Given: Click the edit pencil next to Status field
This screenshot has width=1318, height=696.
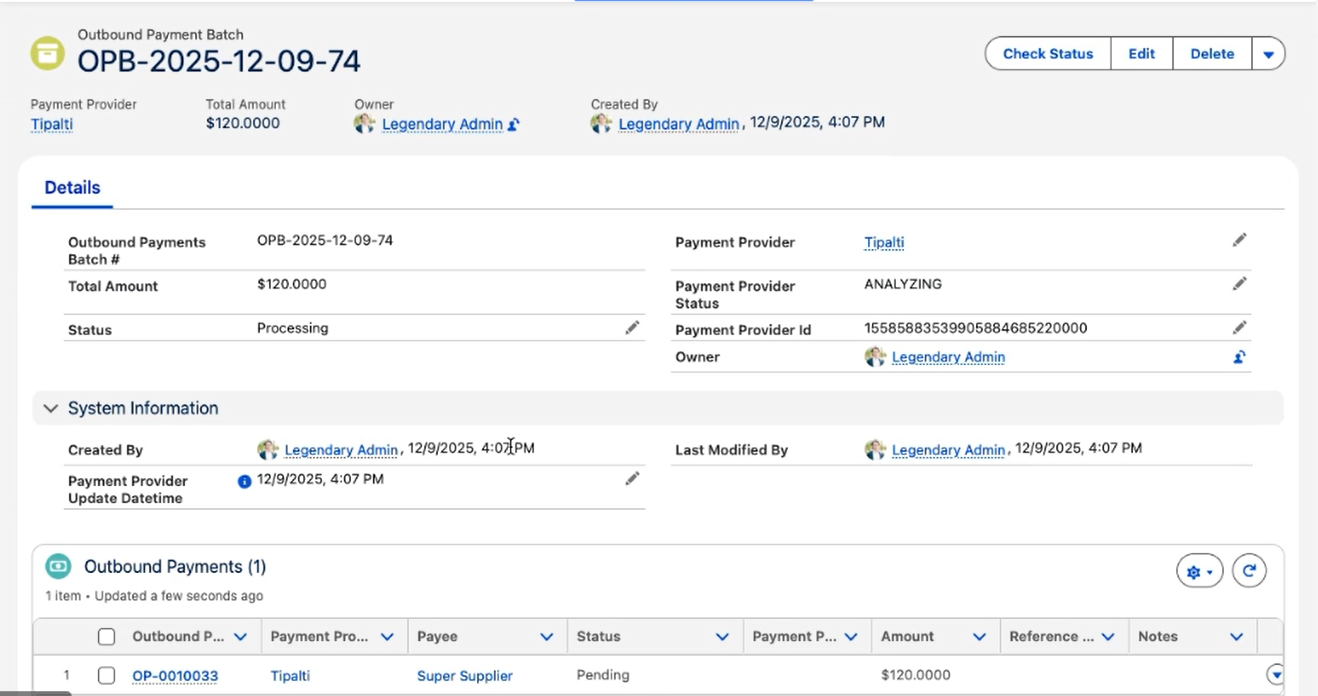Looking at the screenshot, I should (x=632, y=328).
